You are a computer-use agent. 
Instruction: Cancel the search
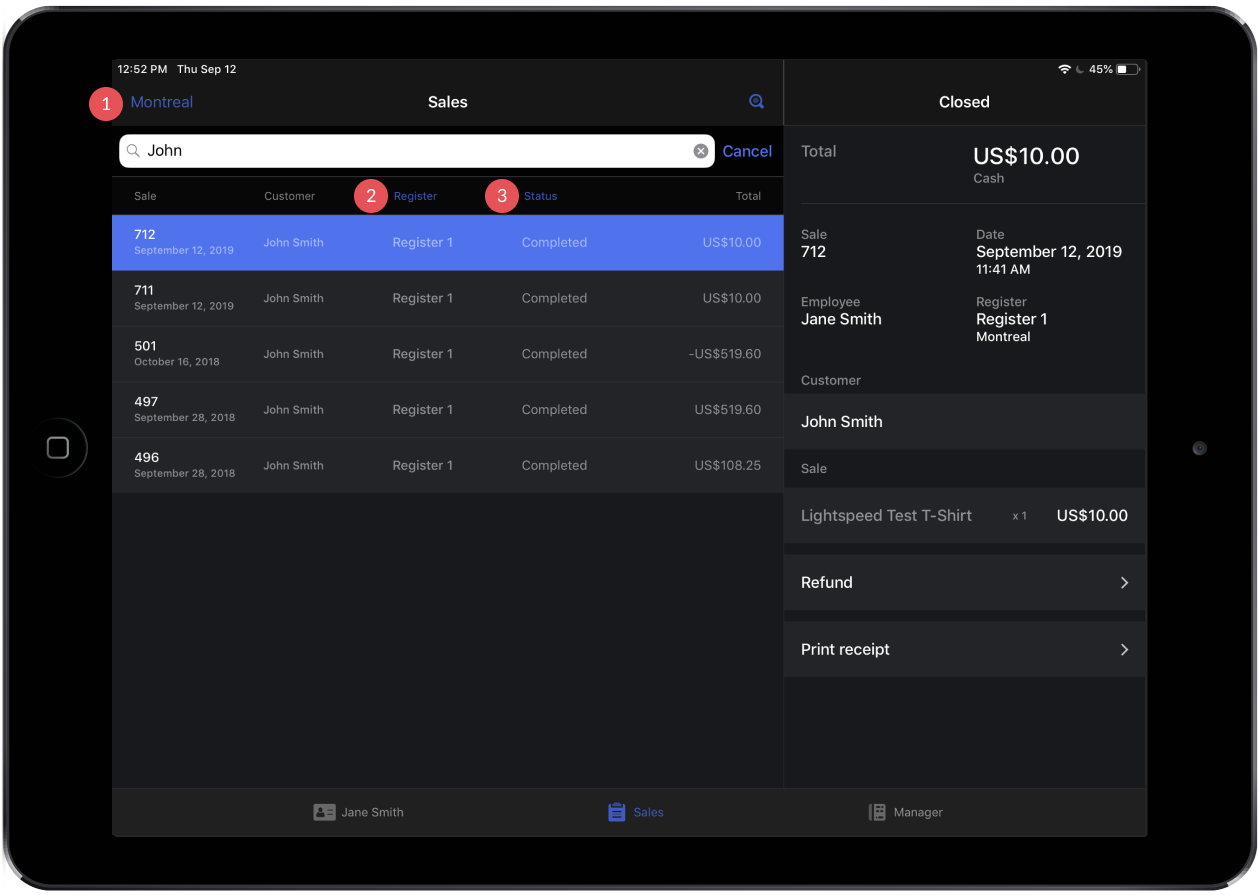pyautogui.click(x=747, y=151)
